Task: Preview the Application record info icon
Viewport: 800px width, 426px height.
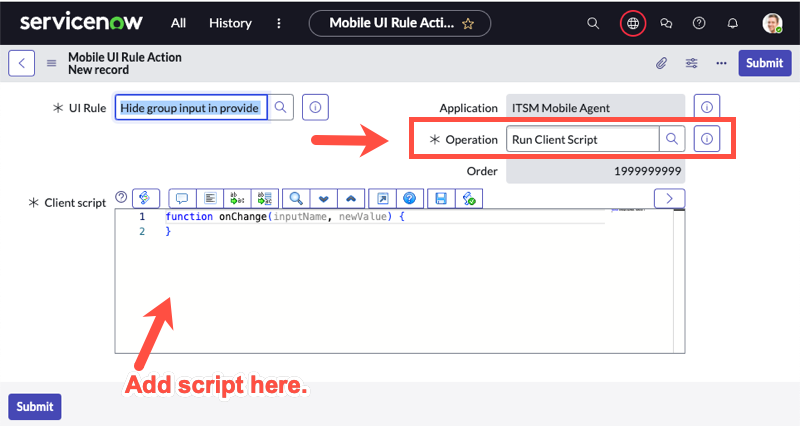Action: (x=707, y=108)
